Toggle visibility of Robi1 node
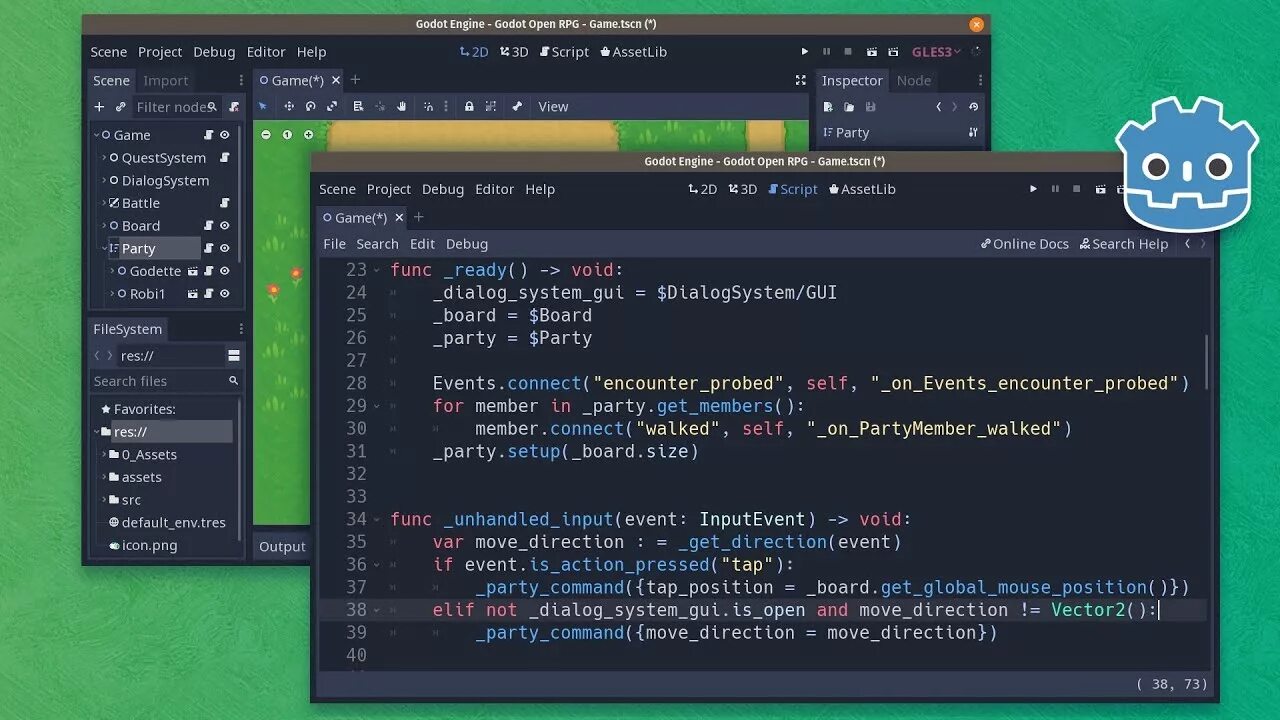The image size is (1280, 720). coord(225,294)
